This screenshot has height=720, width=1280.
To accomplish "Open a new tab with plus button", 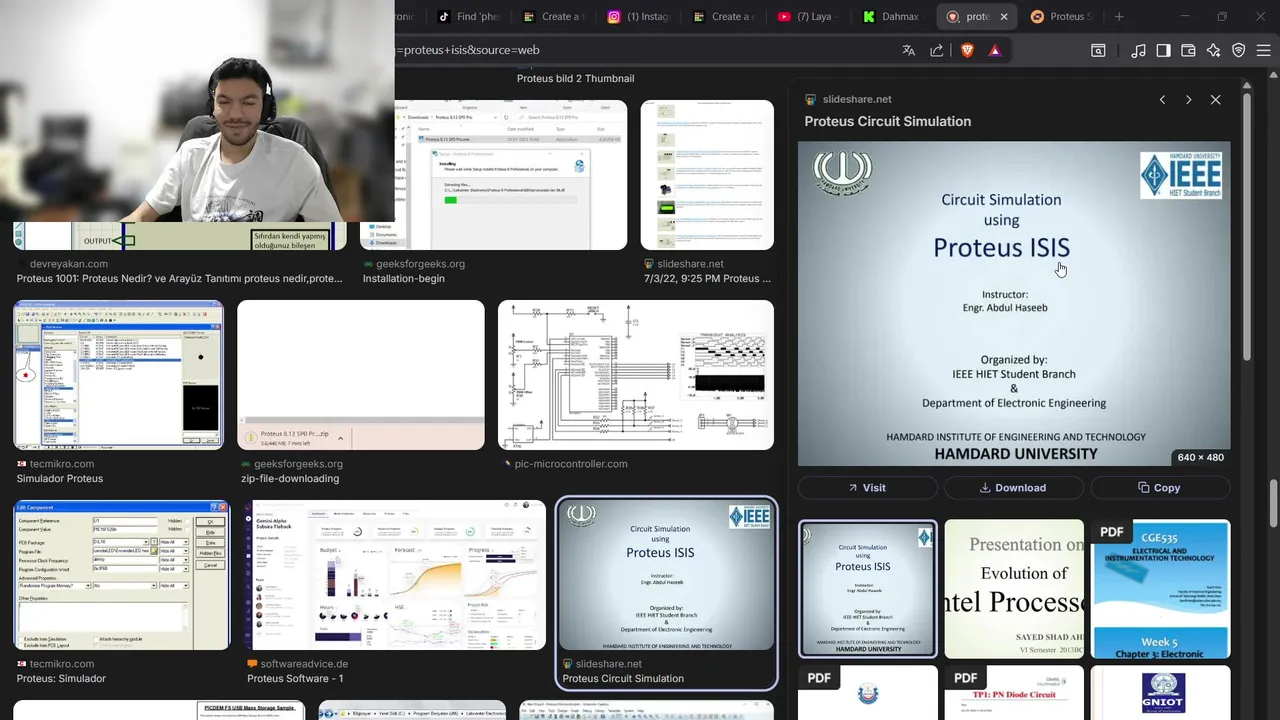I will click(1119, 16).
